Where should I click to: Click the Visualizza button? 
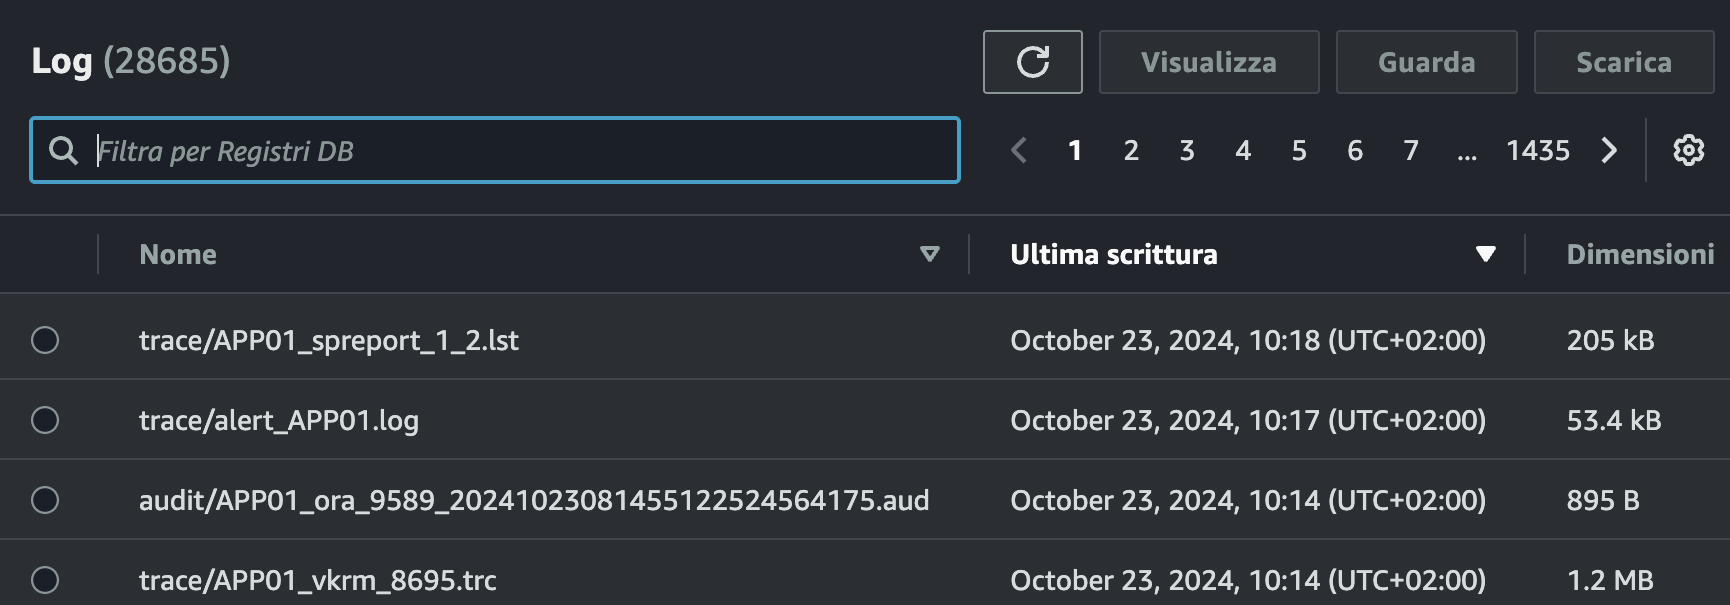point(1209,62)
